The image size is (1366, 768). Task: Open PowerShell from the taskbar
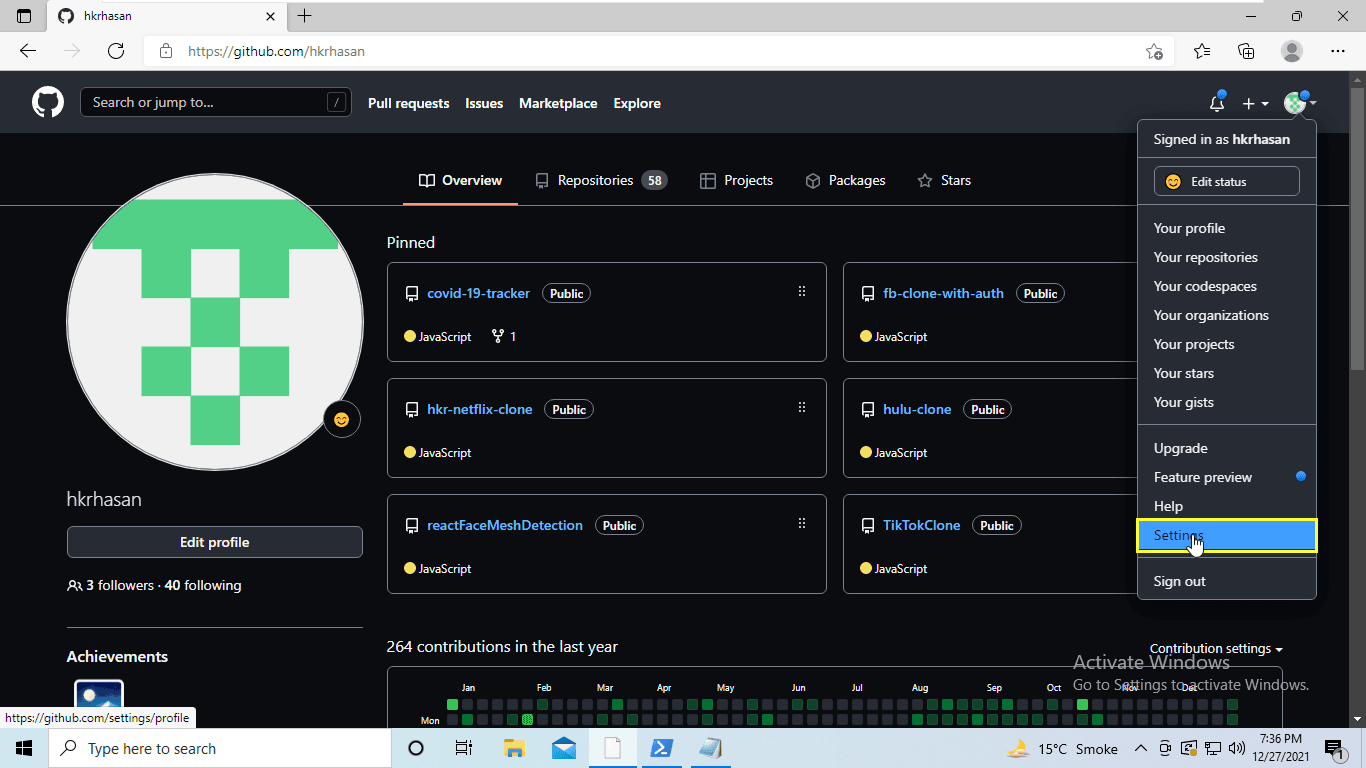coord(661,748)
